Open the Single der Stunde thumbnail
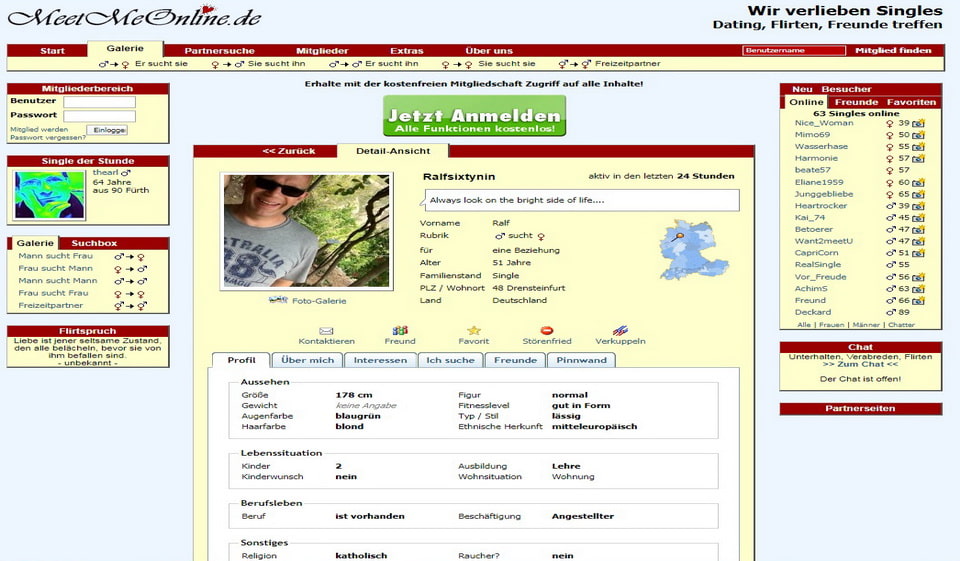Image resolution: width=960 pixels, height=561 pixels. click(x=50, y=194)
